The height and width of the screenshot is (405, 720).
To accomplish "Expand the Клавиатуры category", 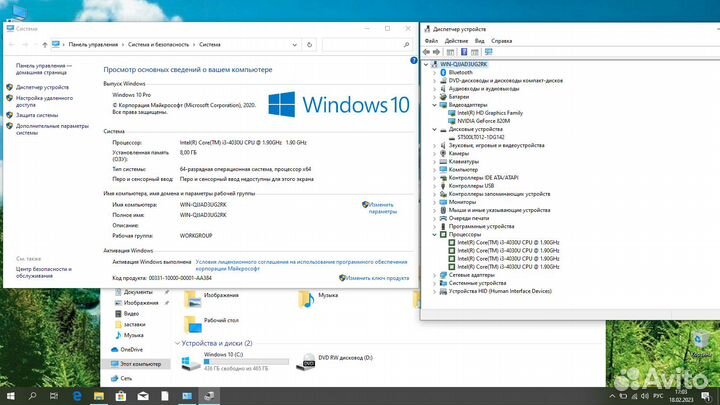I will click(x=434, y=162).
